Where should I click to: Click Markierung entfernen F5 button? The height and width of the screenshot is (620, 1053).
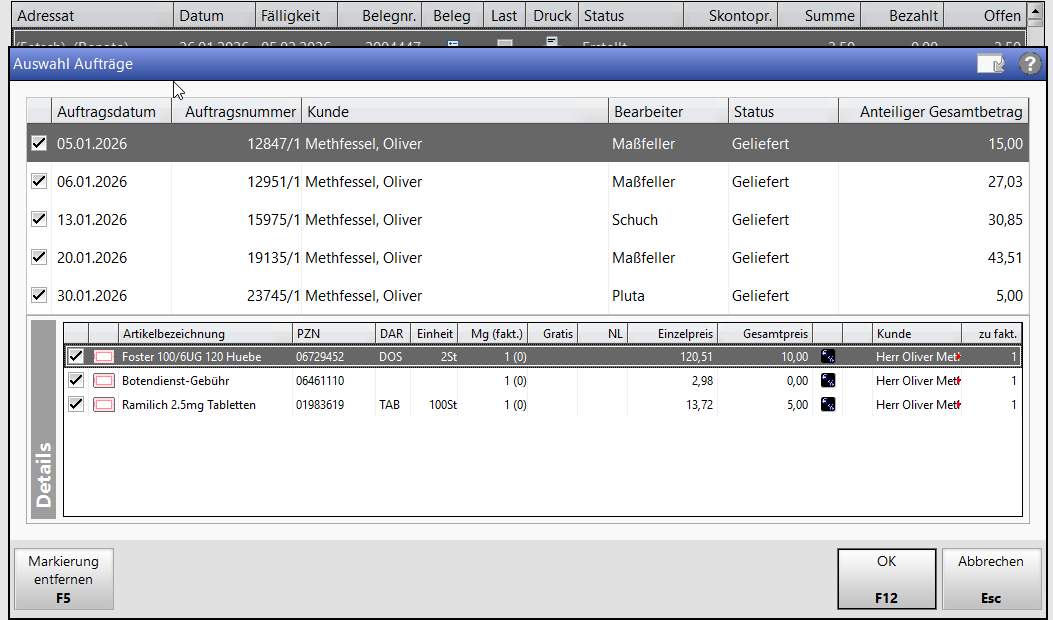click(61, 579)
